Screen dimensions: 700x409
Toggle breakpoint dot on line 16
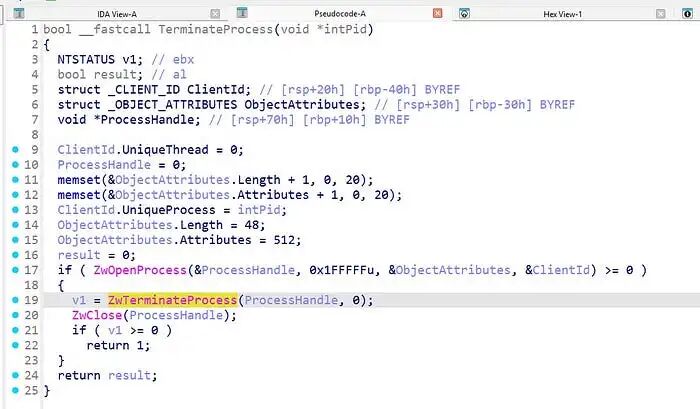(15, 255)
